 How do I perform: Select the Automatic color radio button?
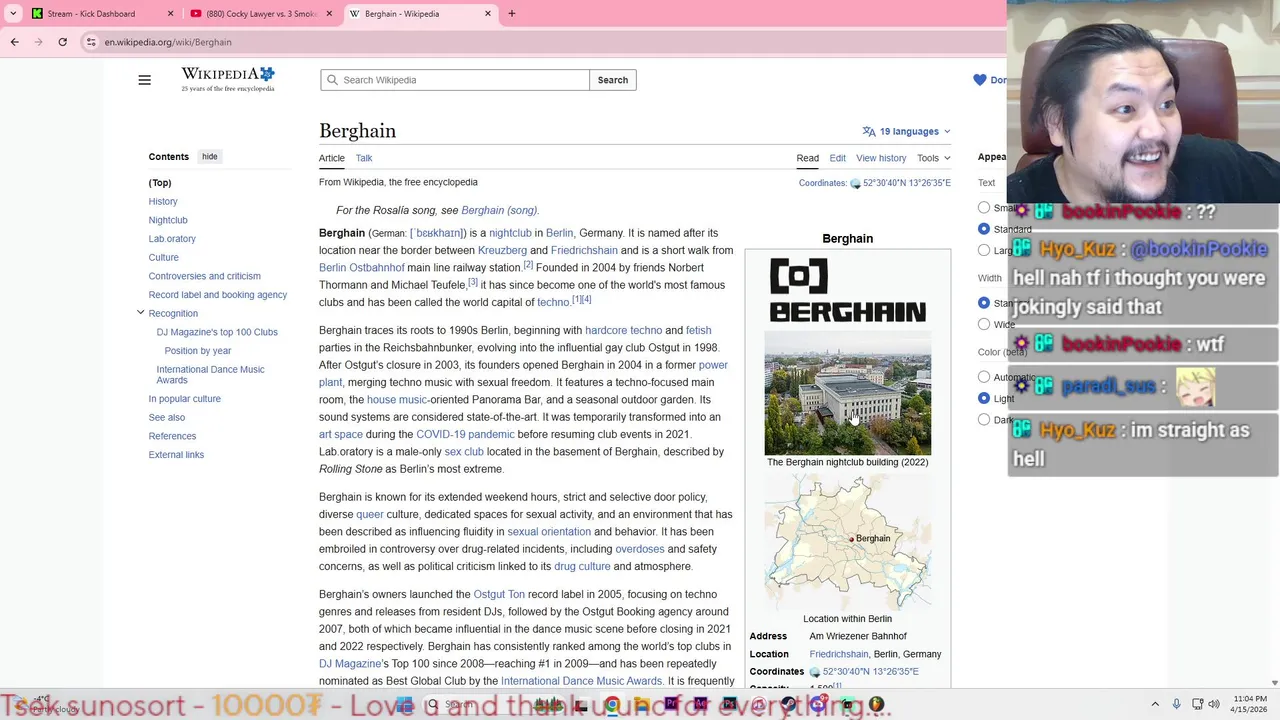pyautogui.click(x=984, y=377)
